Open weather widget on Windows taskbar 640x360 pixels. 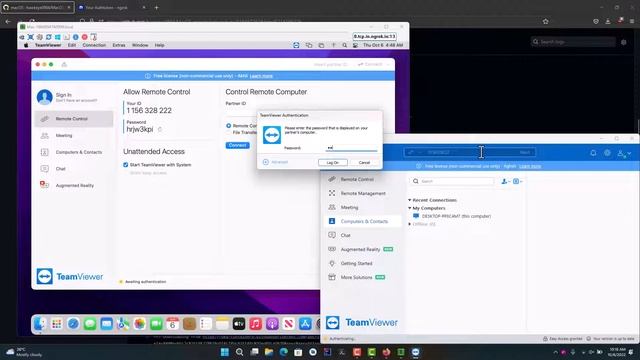(x=24, y=352)
